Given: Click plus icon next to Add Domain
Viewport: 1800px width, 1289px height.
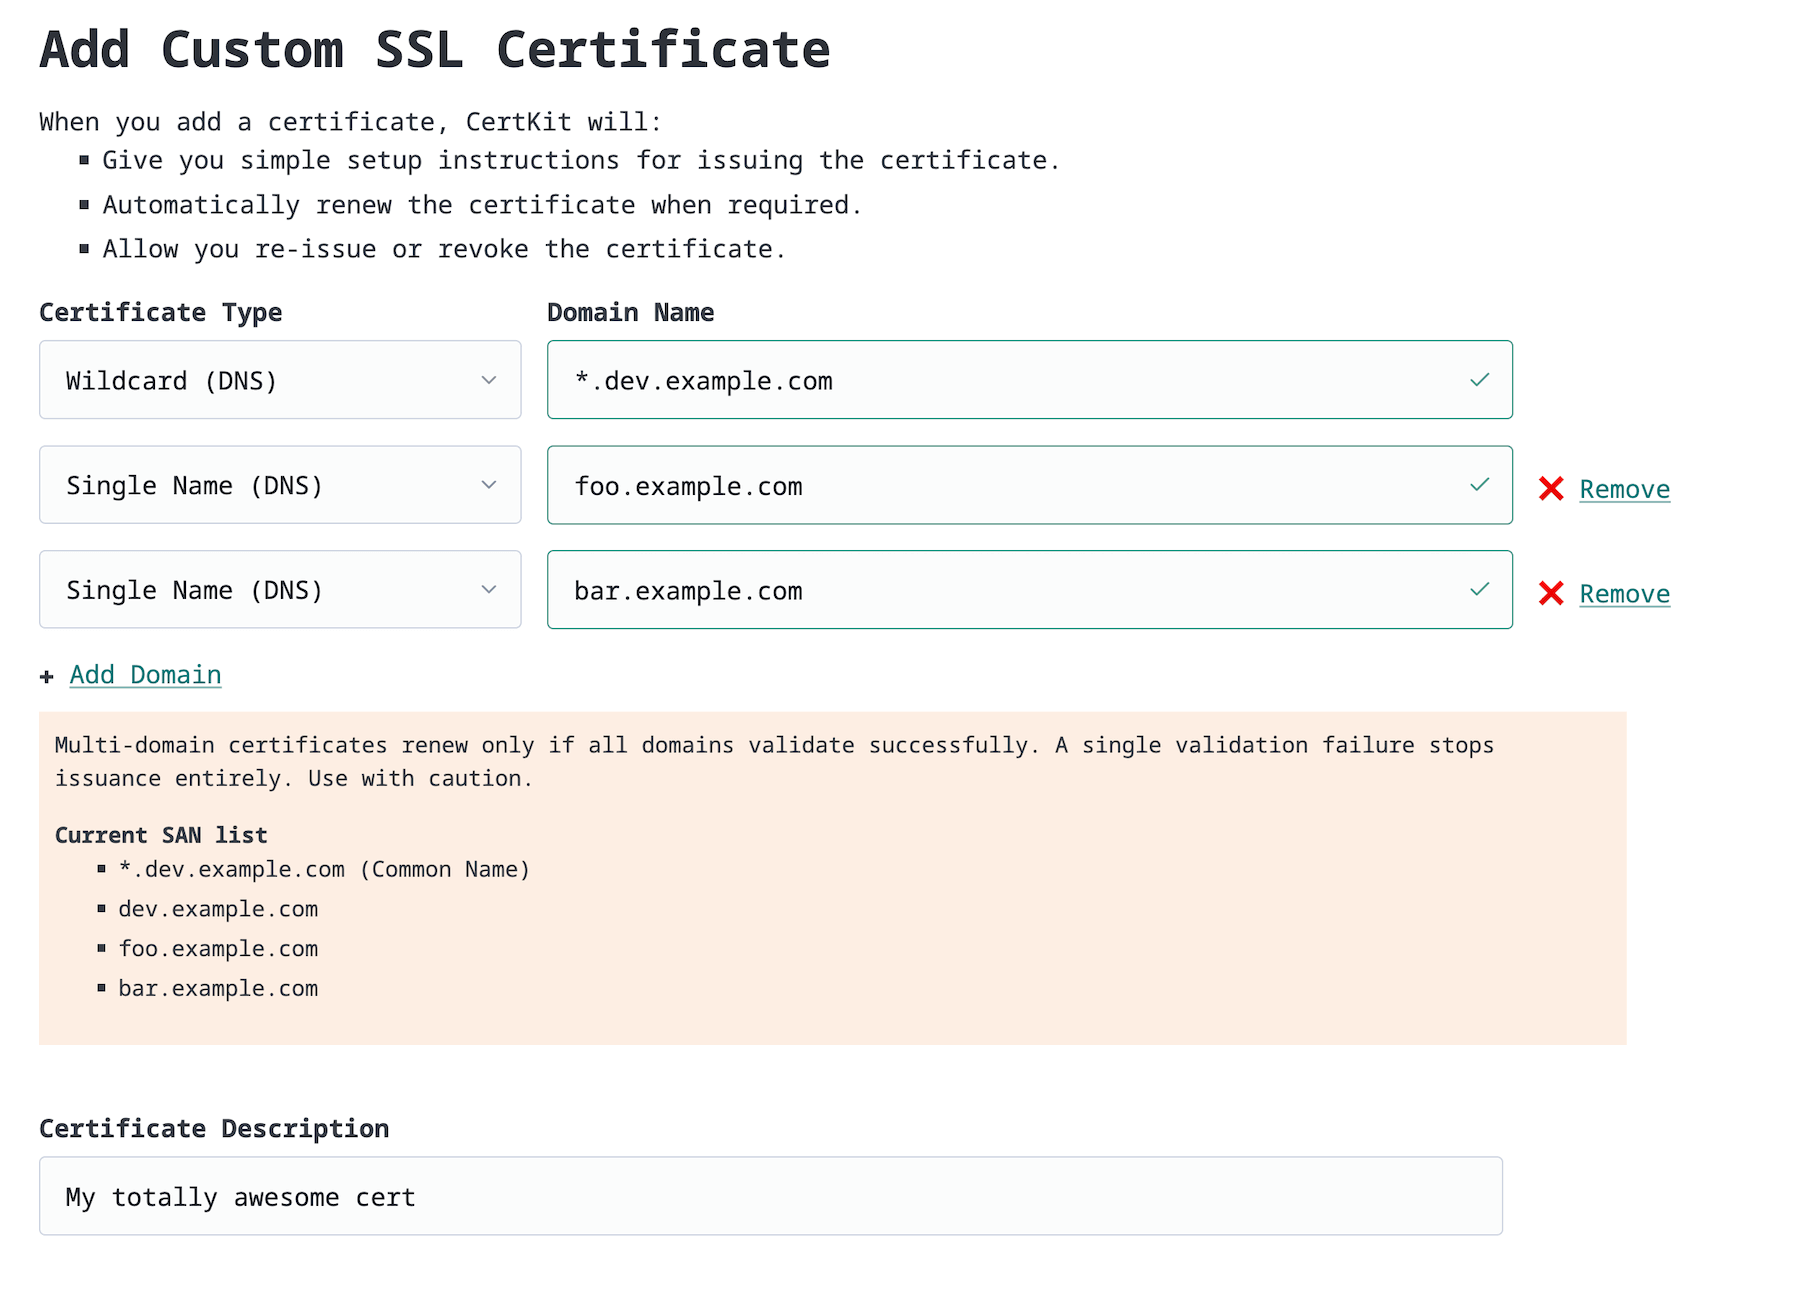Looking at the screenshot, I should [x=46, y=676].
